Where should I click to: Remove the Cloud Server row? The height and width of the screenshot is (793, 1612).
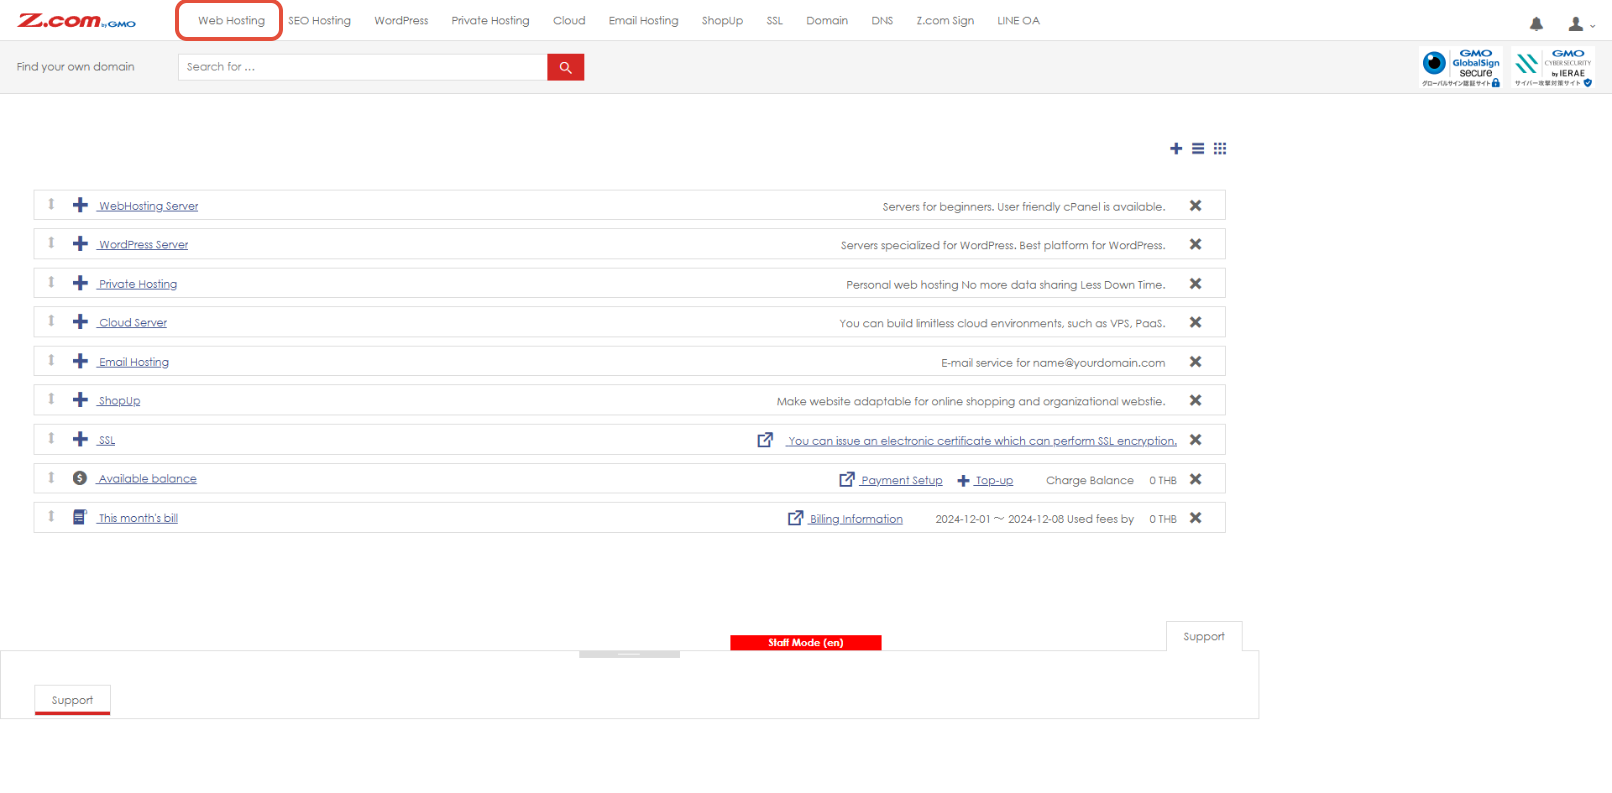(x=1195, y=323)
